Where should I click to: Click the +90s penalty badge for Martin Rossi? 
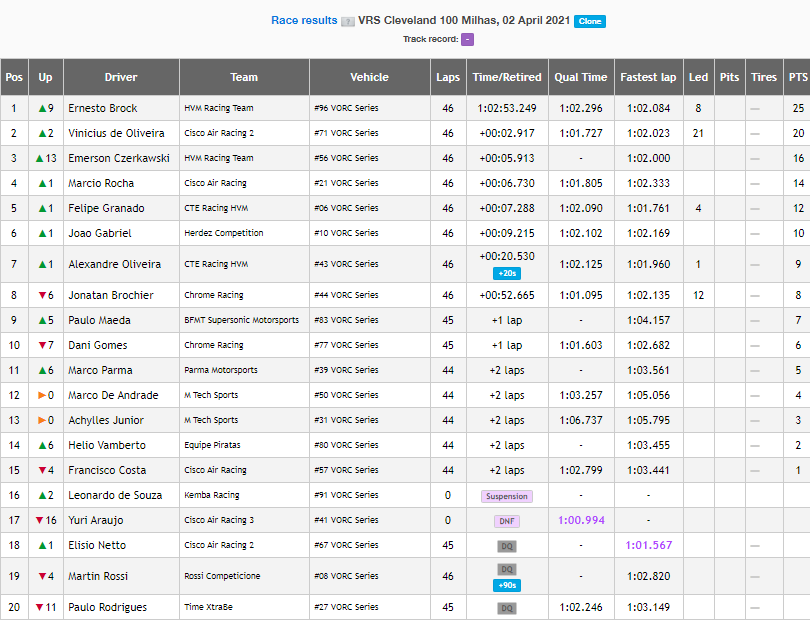(x=507, y=585)
